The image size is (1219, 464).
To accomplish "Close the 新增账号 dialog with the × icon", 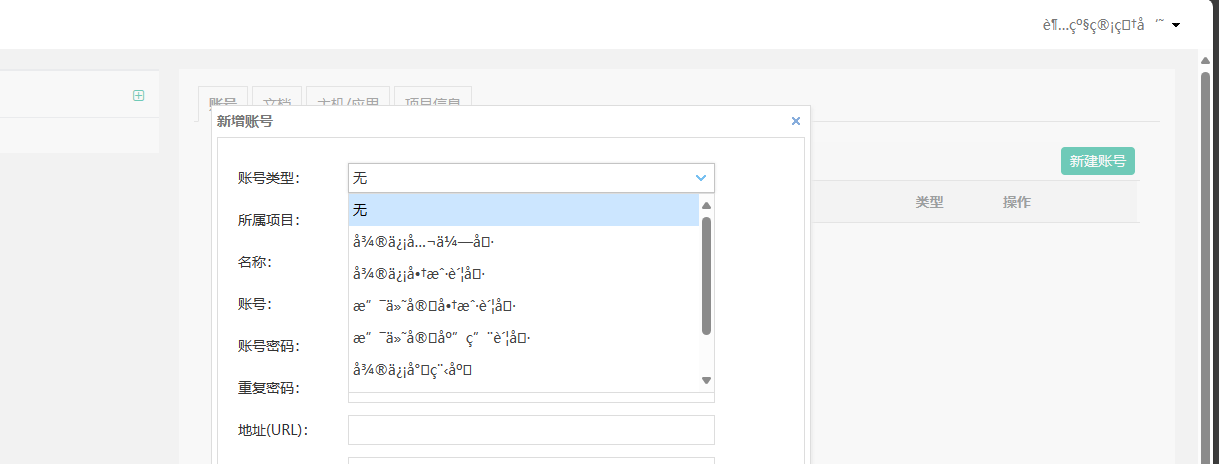I will tap(796, 121).
